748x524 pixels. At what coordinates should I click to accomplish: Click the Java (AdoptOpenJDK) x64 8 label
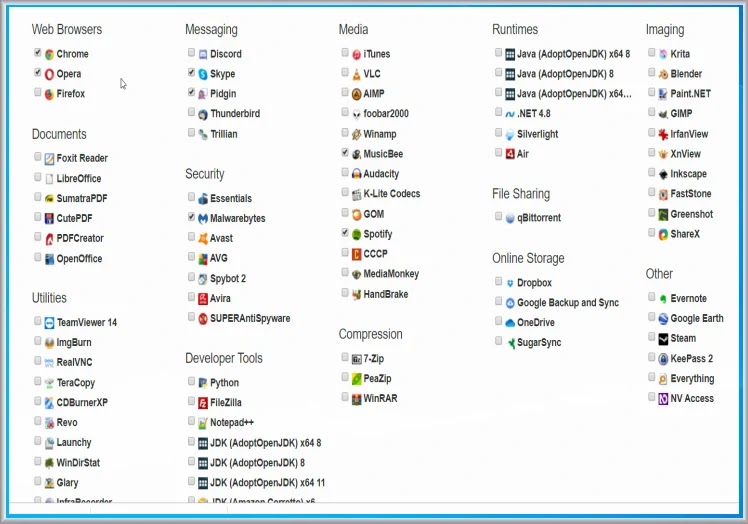pyautogui.click(x=573, y=54)
